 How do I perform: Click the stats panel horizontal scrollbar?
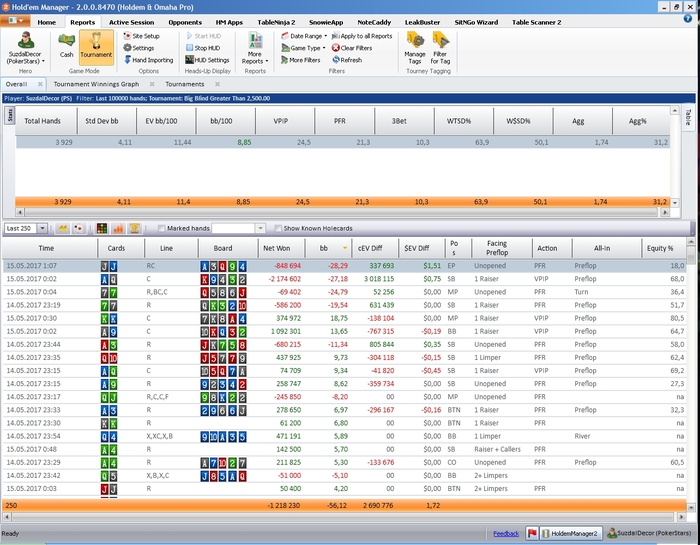tap(342, 212)
